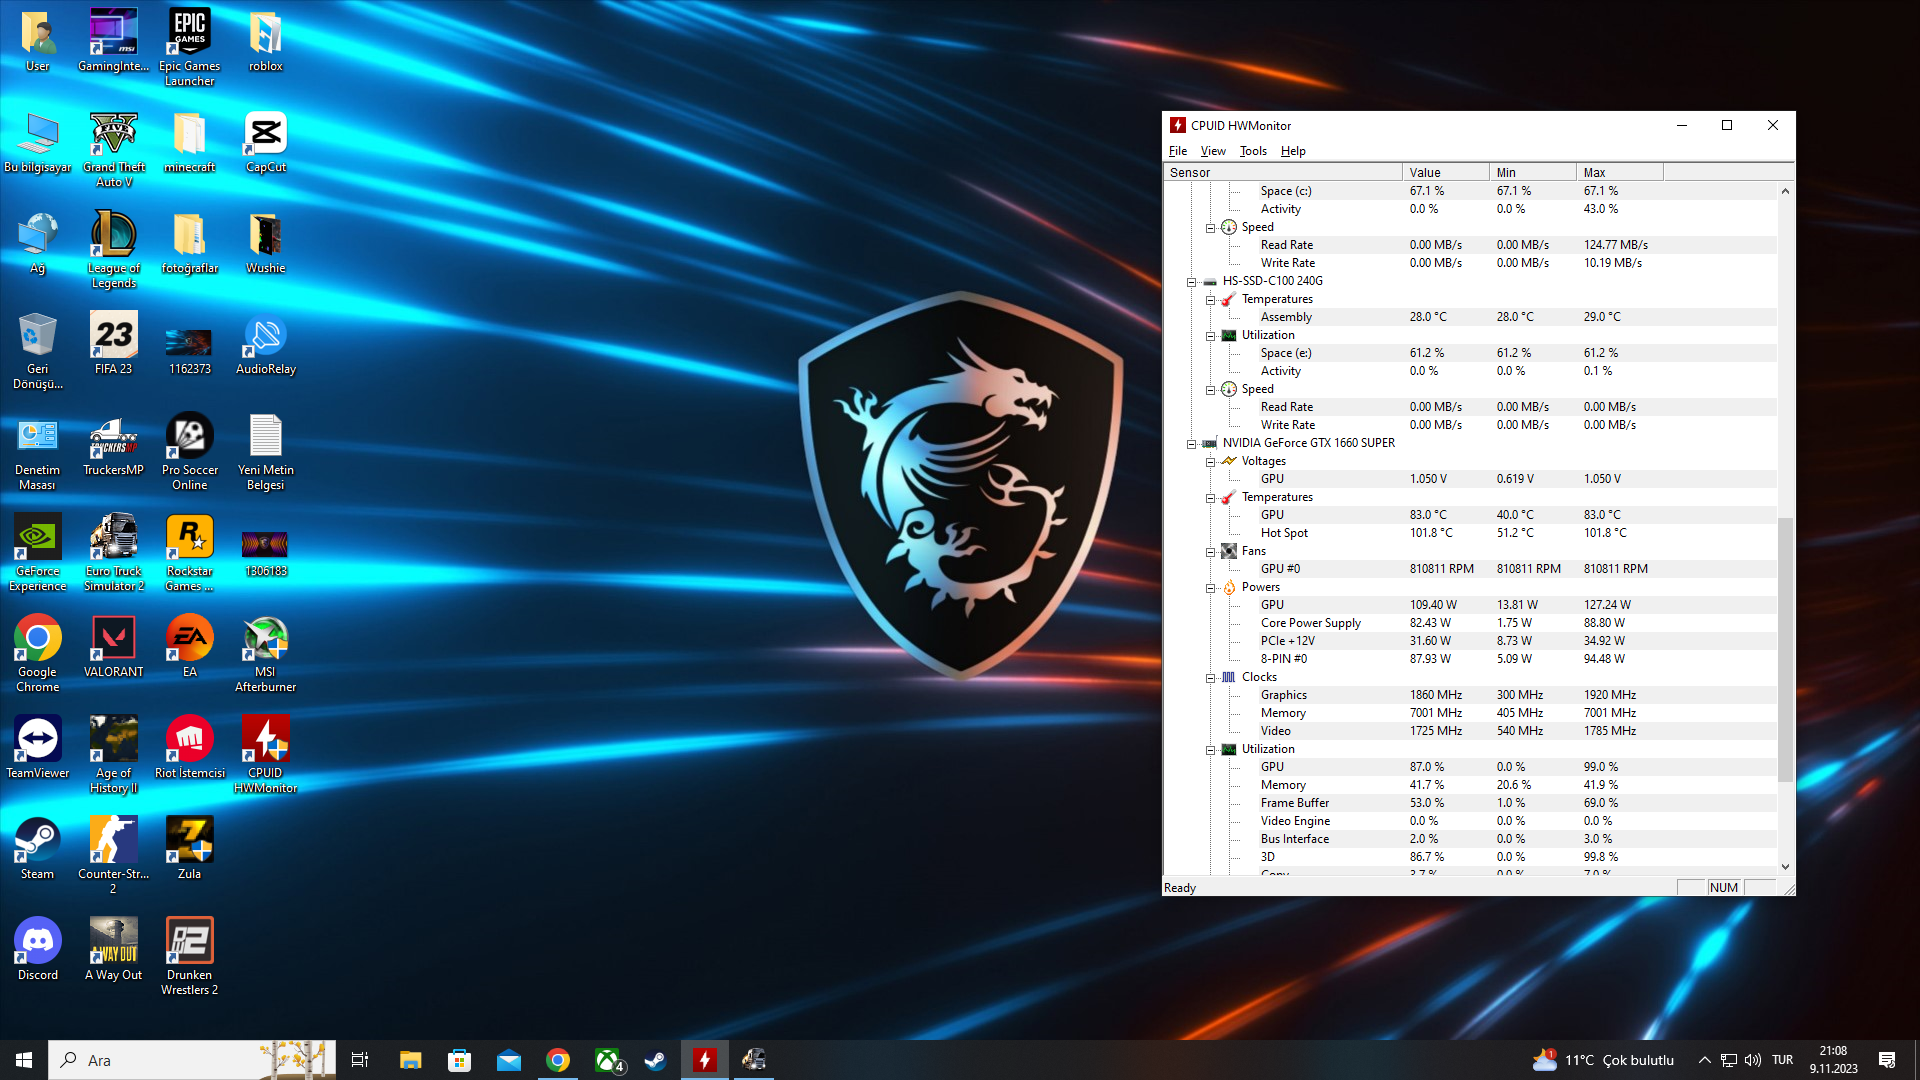Open the Tools menu
The width and height of the screenshot is (1920, 1080).
pos(1252,151)
